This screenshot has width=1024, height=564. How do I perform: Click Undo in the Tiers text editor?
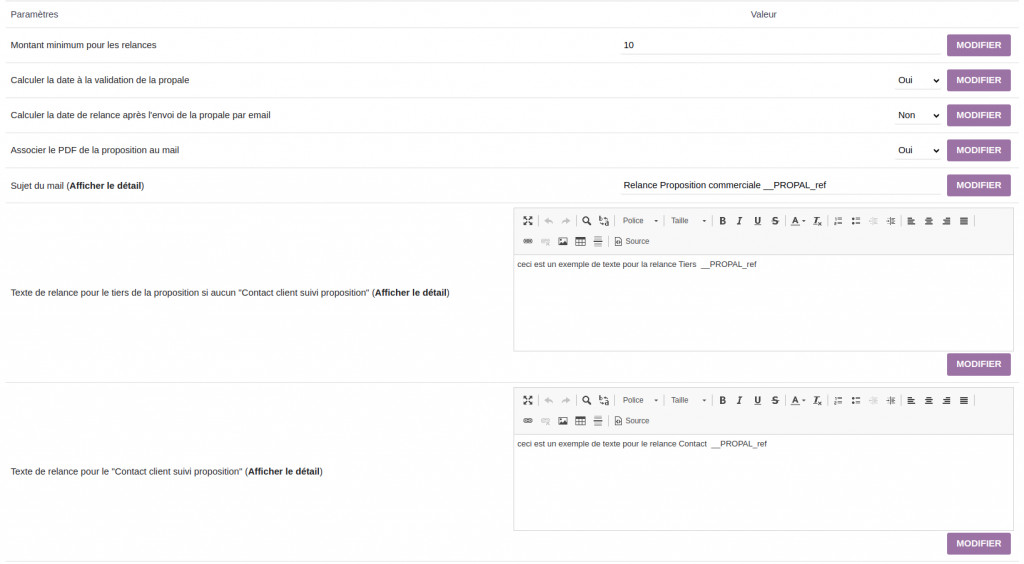[549, 221]
